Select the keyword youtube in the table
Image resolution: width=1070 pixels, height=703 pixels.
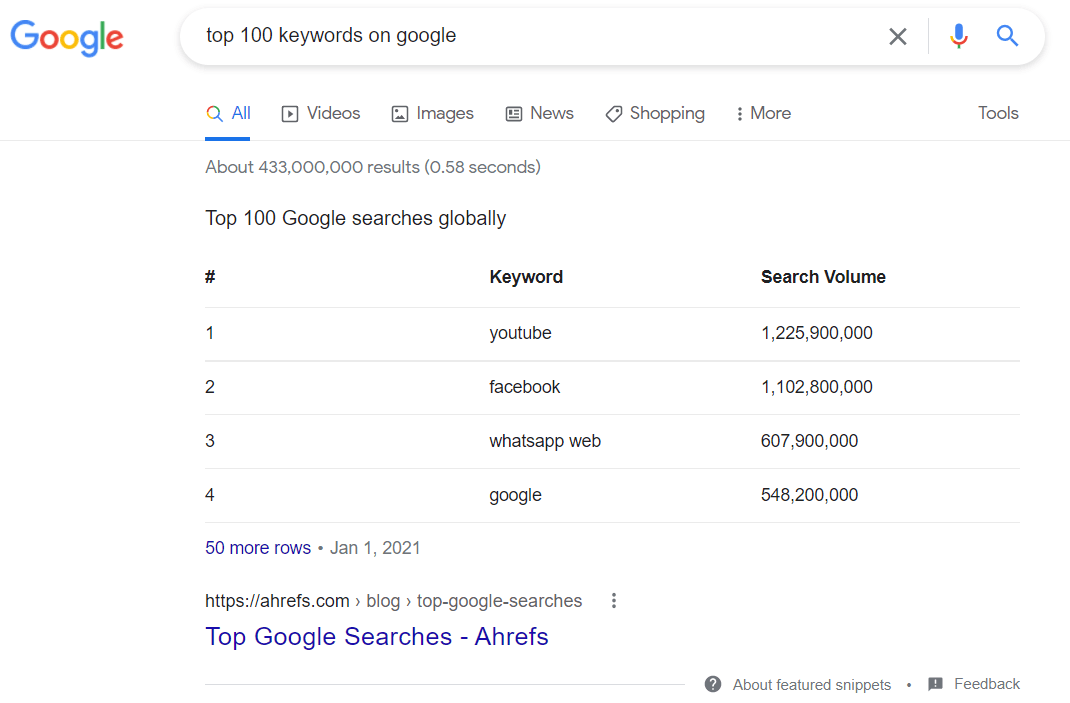pos(520,332)
